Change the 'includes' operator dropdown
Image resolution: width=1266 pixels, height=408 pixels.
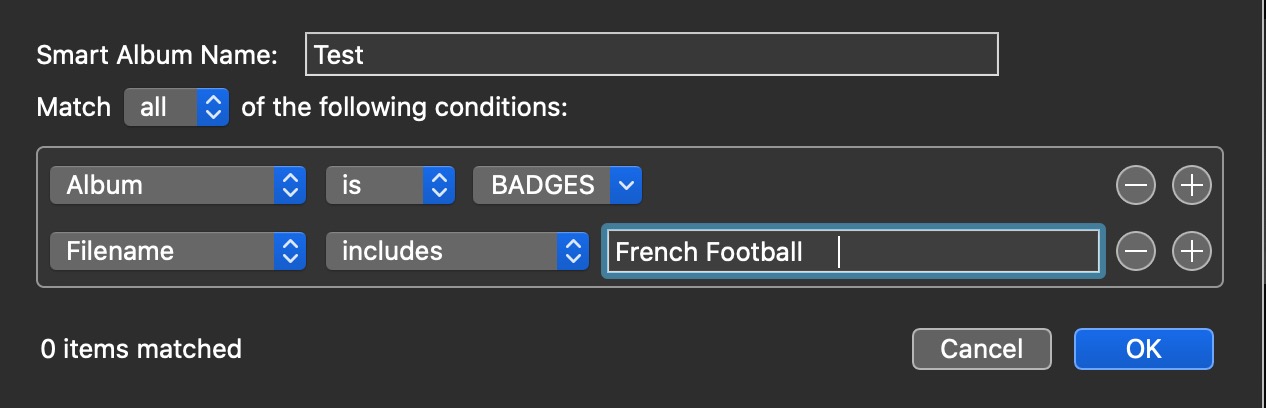coord(457,251)
